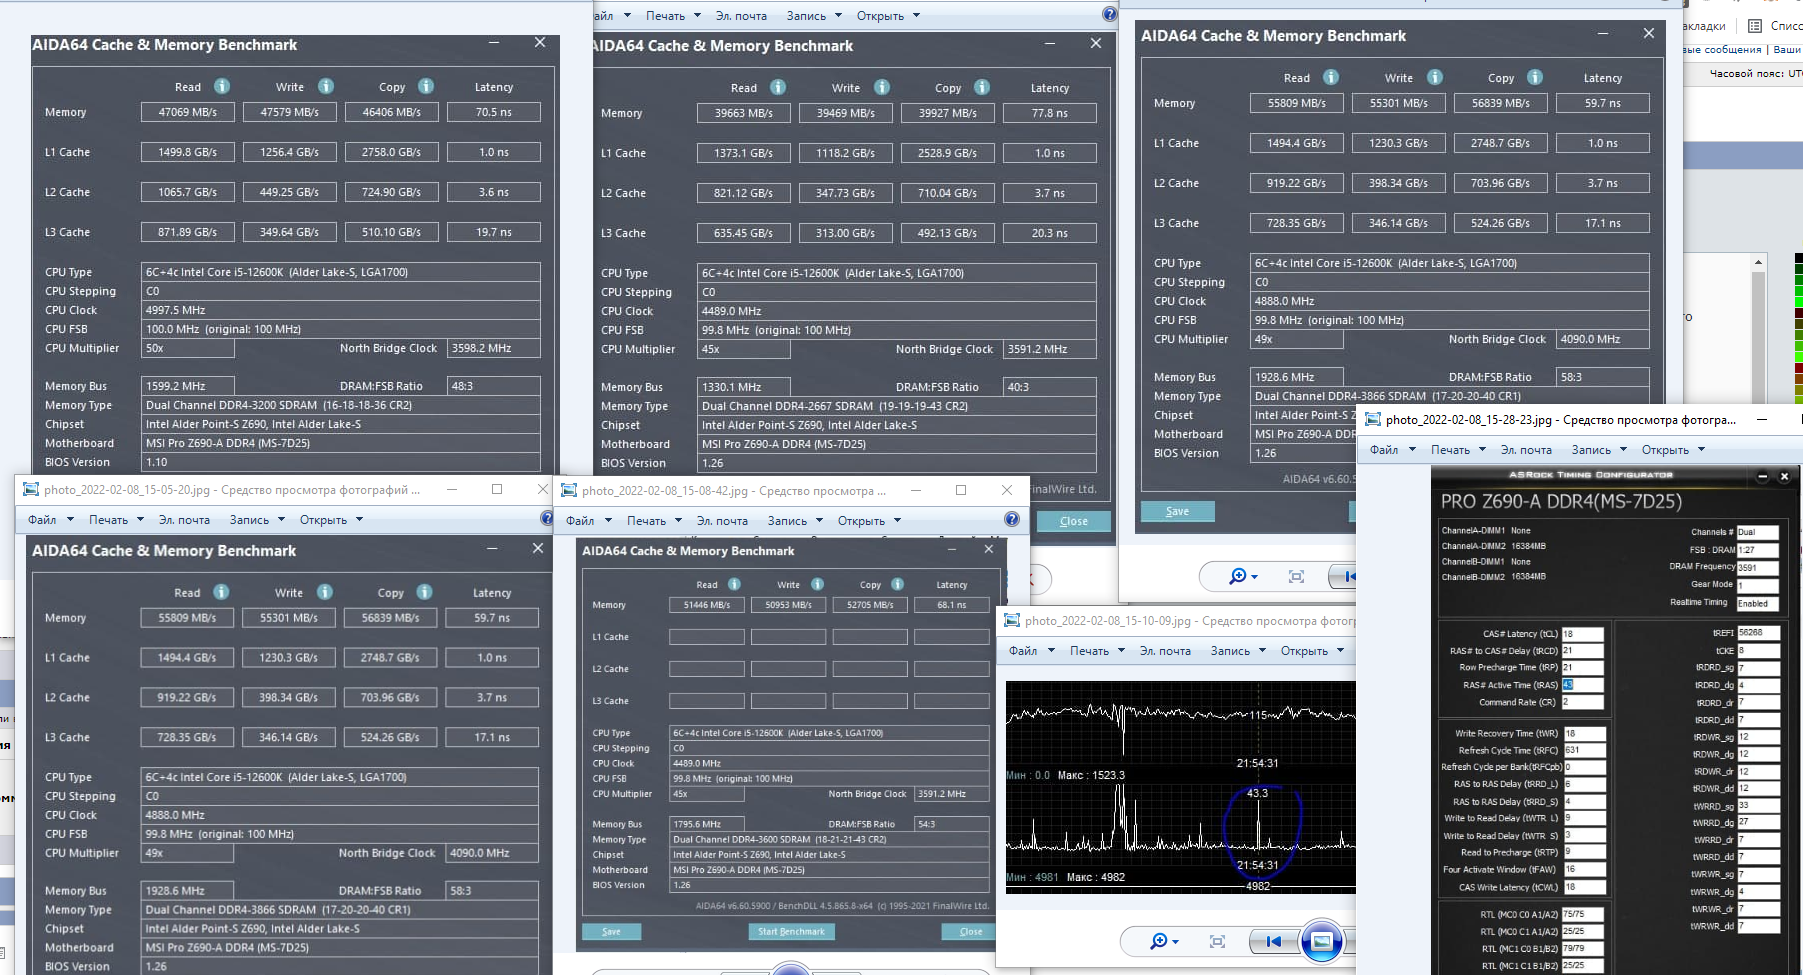The height and width of the screenshot is (975, 1803).
Task: Open the 'вые сообщения' link in the background page
Action: pos(1722,49)
